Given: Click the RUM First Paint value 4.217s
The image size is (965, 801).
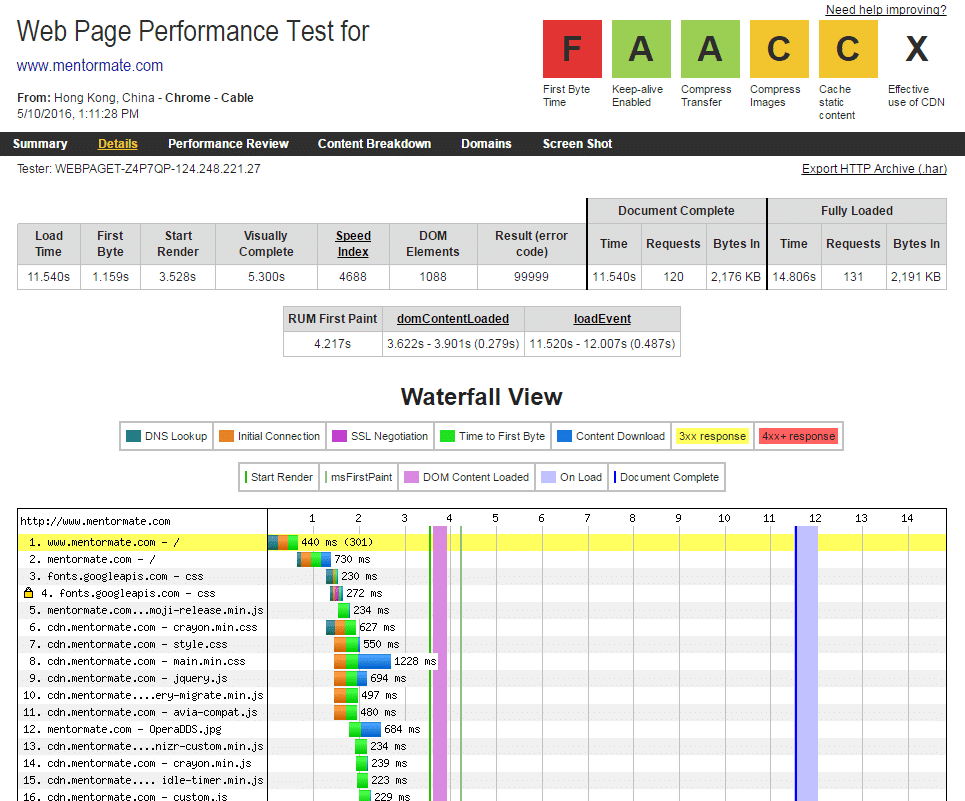Looking at the screenshot, I should pos(332,344).
